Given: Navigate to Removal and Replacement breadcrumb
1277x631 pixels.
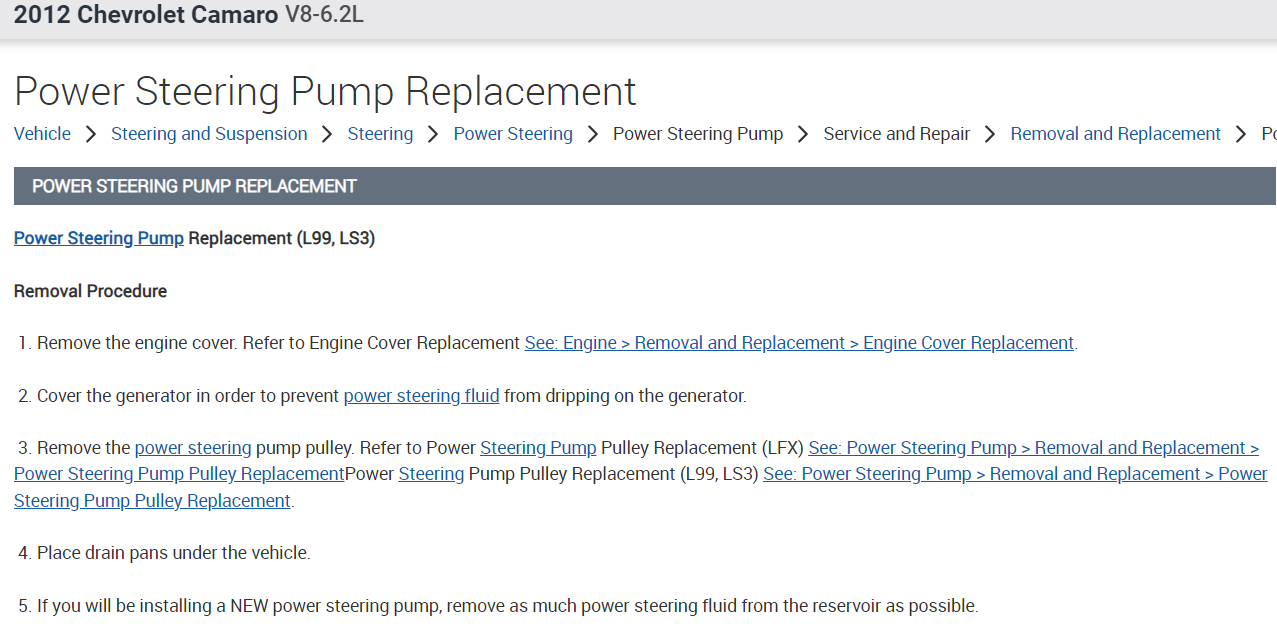Looking at the screenshot, I should coord(1115,133).
